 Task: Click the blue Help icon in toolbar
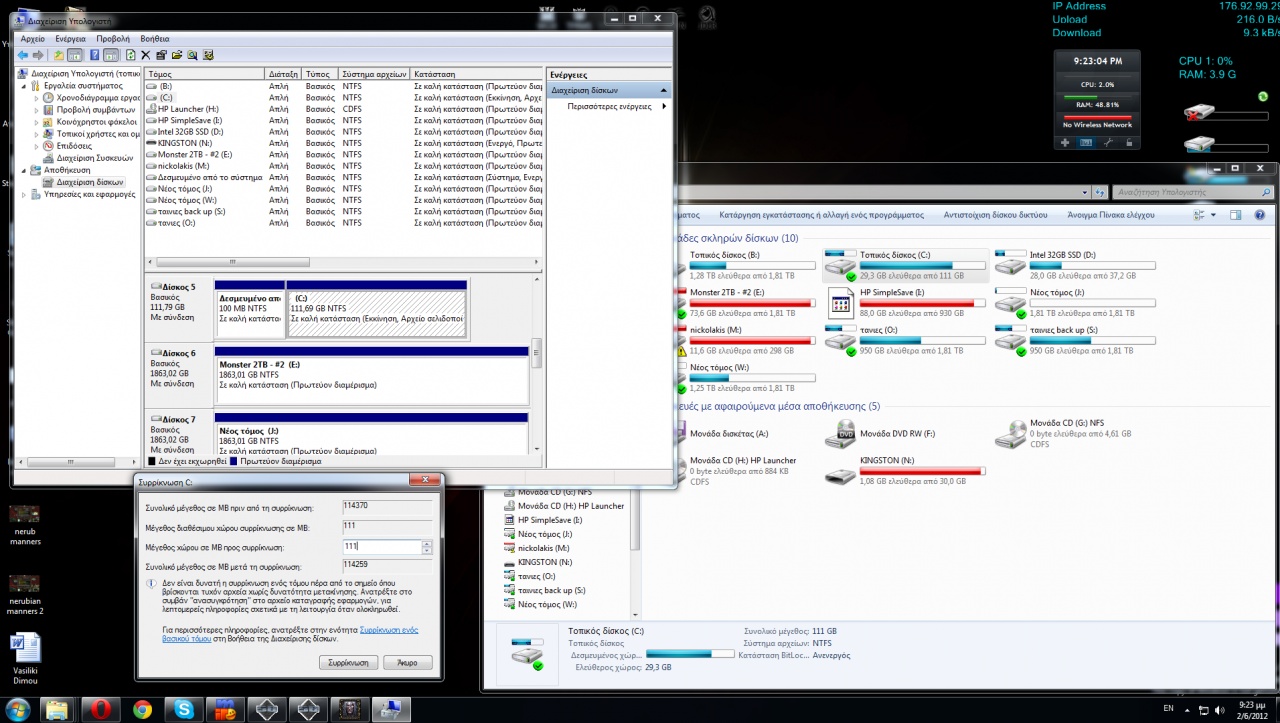[94, 55]
